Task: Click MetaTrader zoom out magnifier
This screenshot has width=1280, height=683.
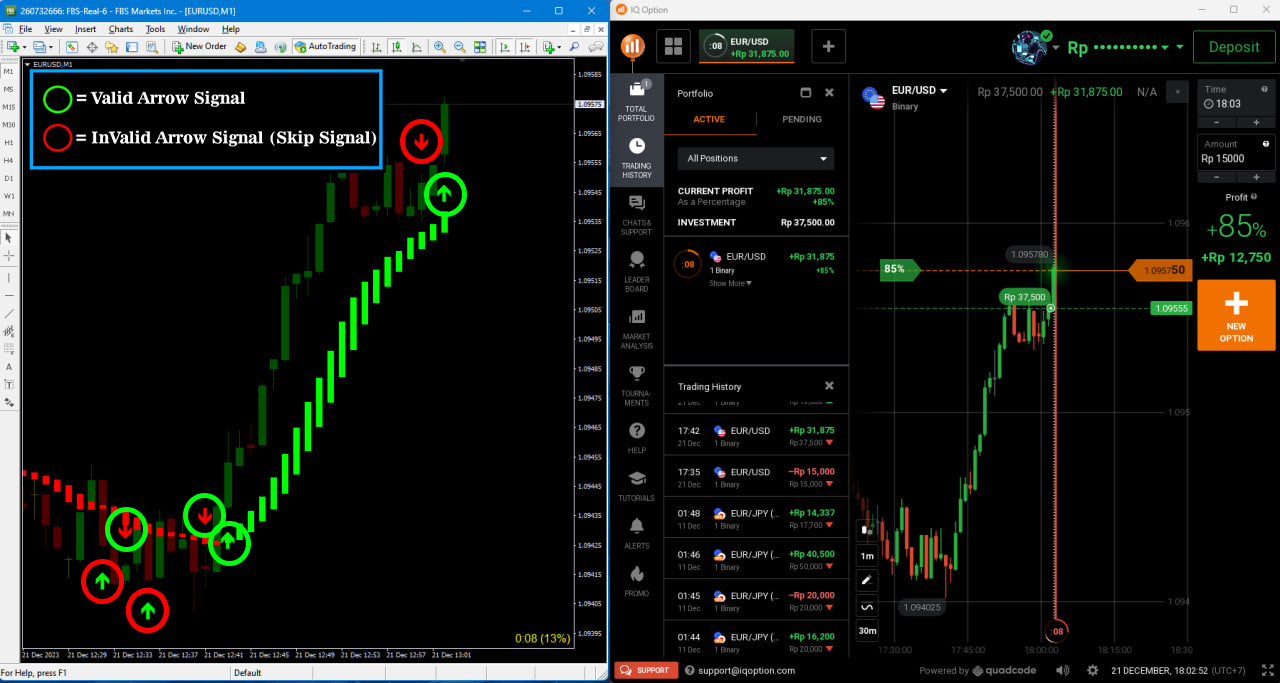Action: pyautogui.click(x=459, y=46)
